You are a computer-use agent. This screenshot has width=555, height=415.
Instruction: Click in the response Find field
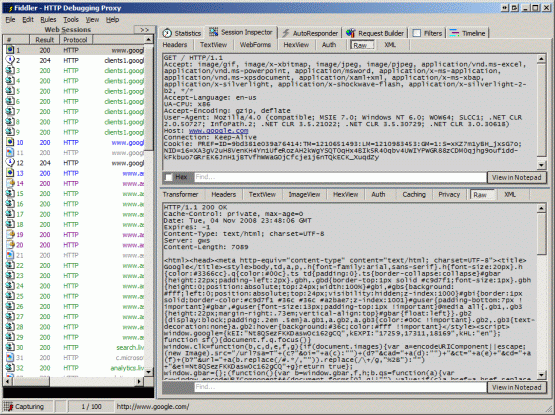tap(340, 387)
